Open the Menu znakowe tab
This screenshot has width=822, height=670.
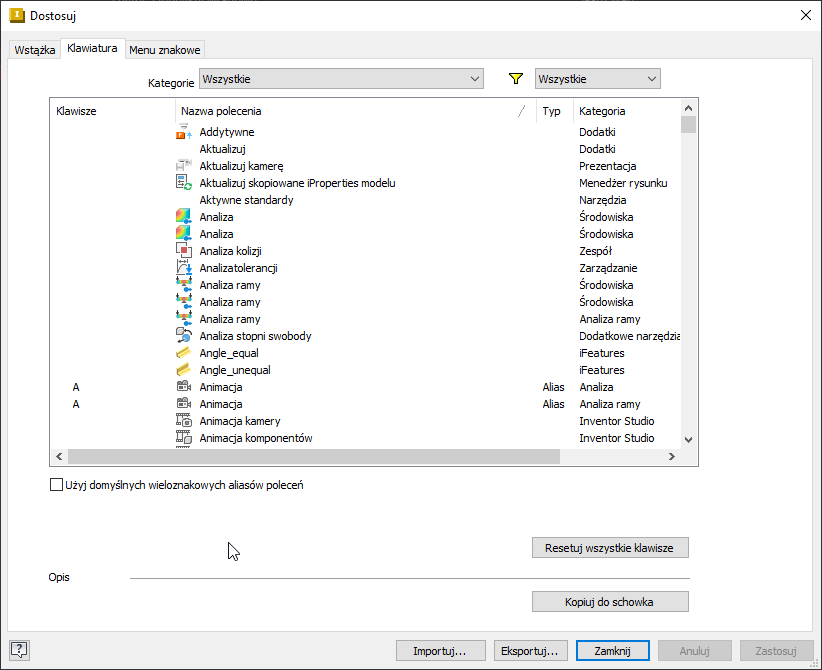(165, 50)
